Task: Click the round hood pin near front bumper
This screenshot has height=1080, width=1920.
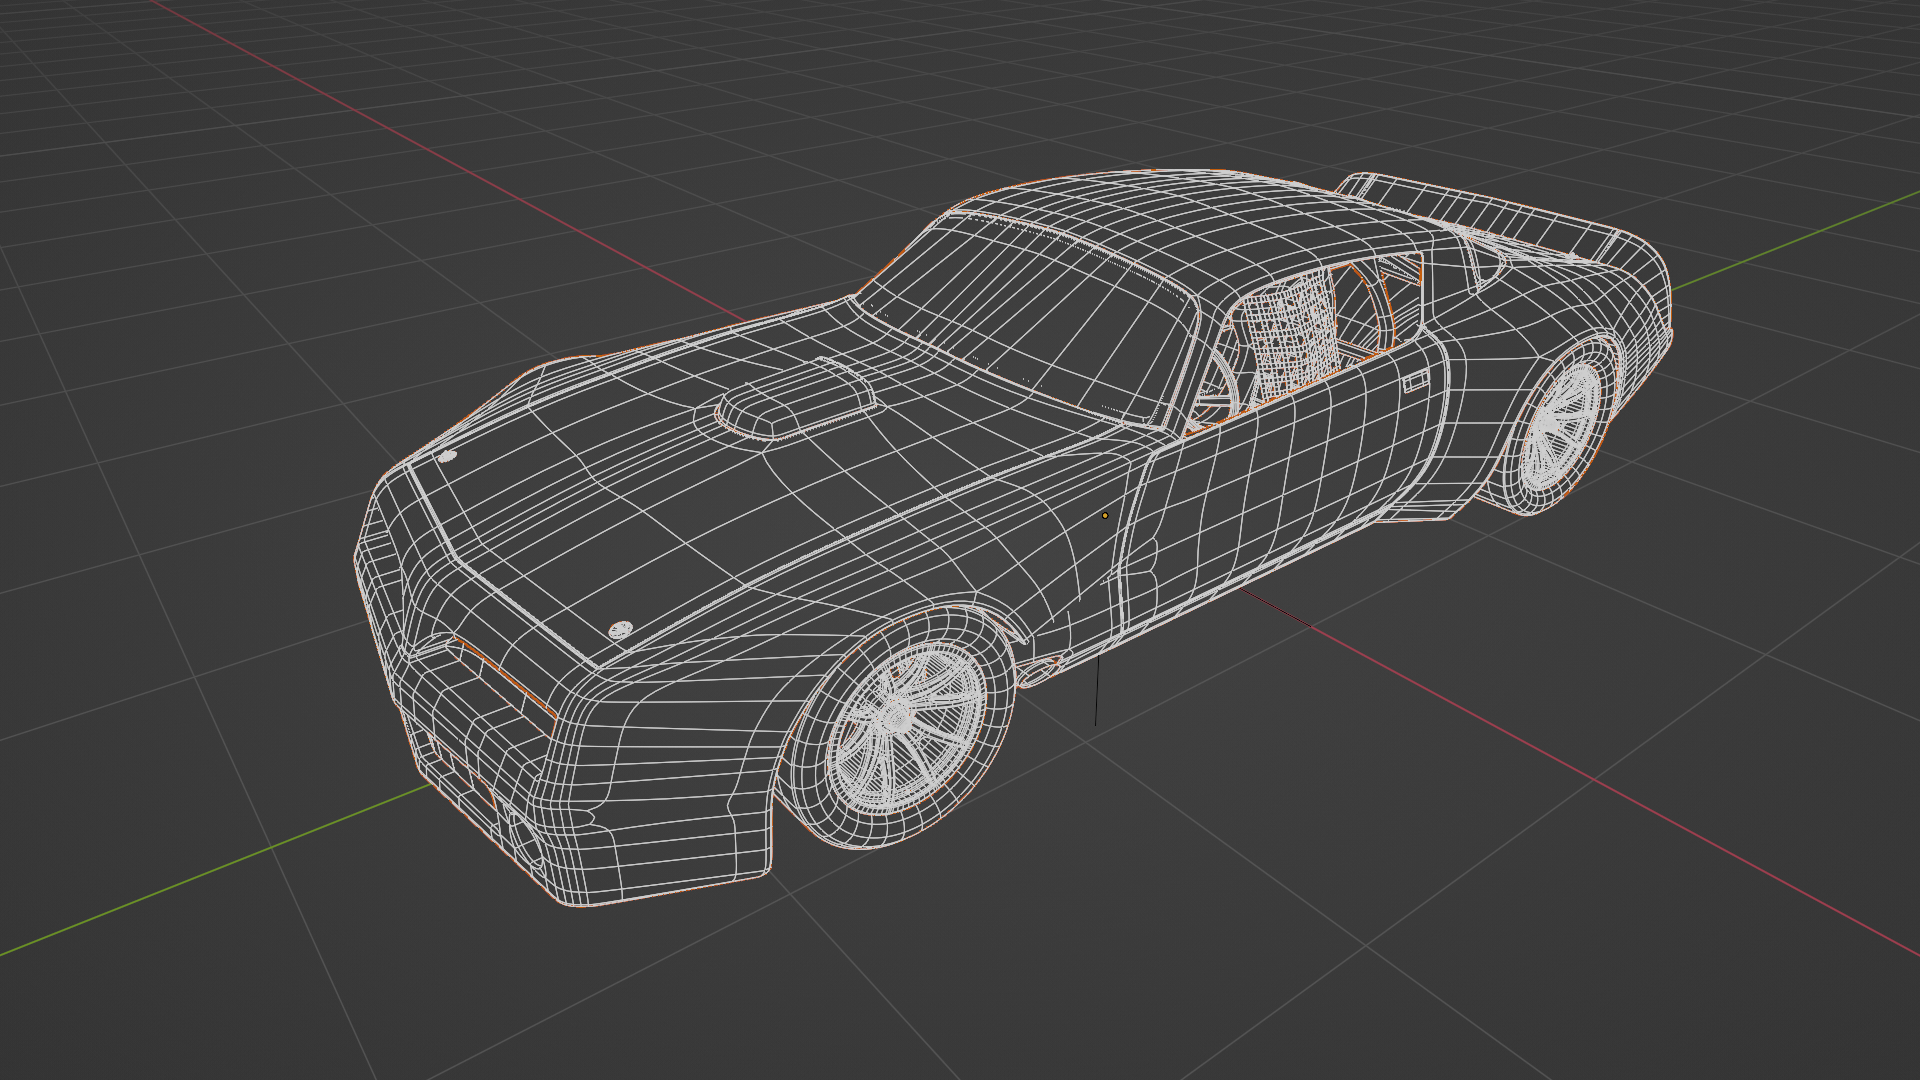Action: click(620, 630)
